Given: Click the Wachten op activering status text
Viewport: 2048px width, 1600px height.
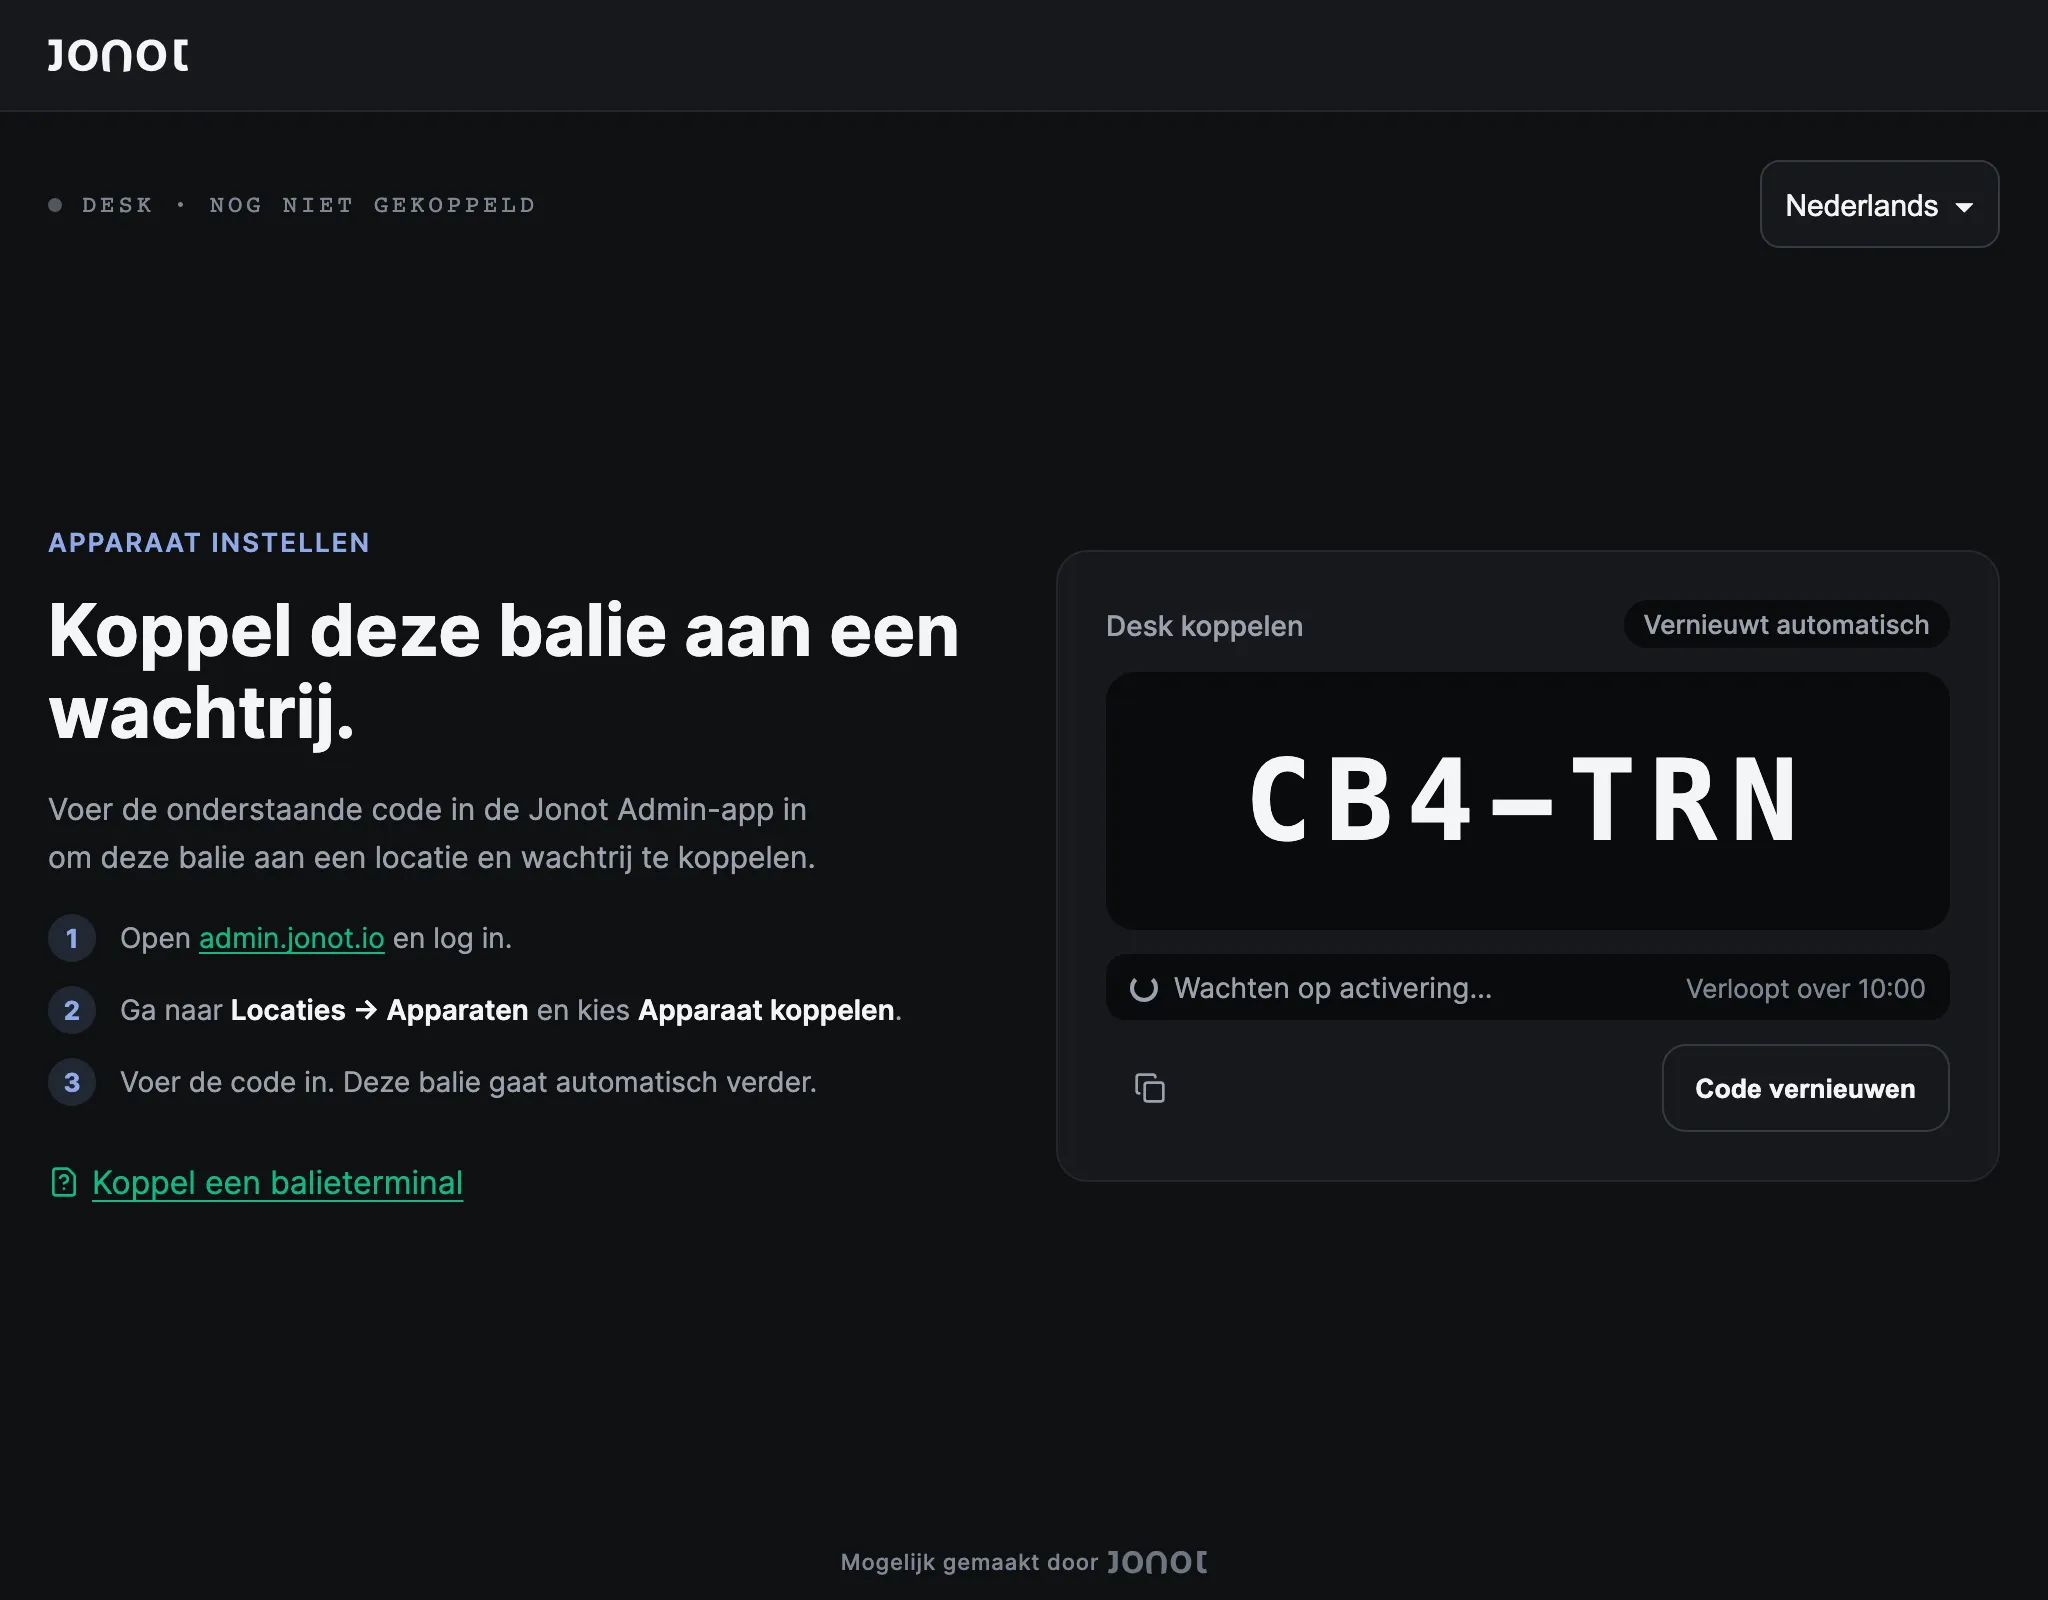Looking at the screenshot, I should pos(1332,988).
